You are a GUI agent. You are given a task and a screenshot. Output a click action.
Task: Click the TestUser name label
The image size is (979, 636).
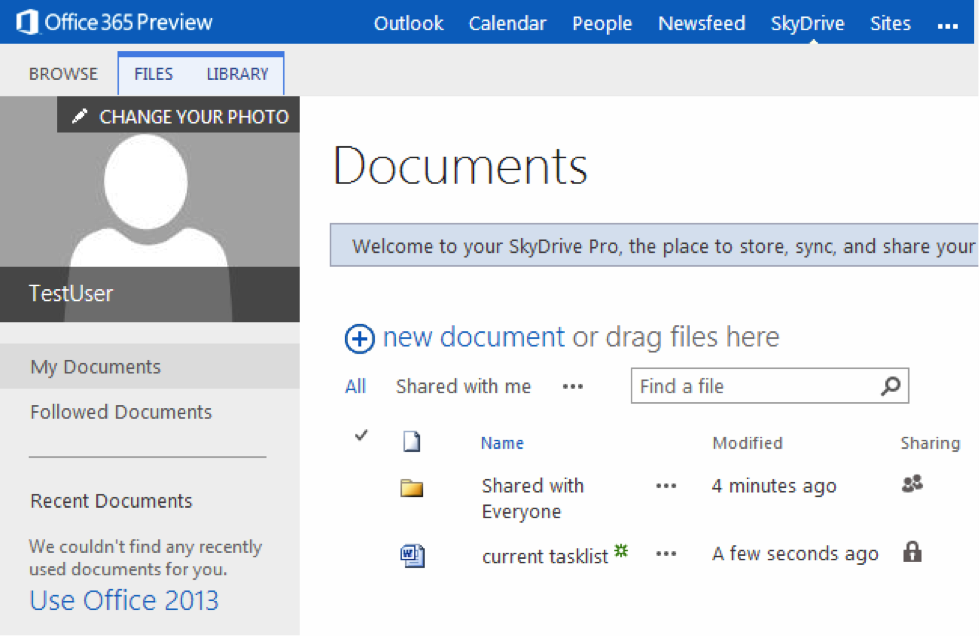pyautogui.click(x=71, y=293)
